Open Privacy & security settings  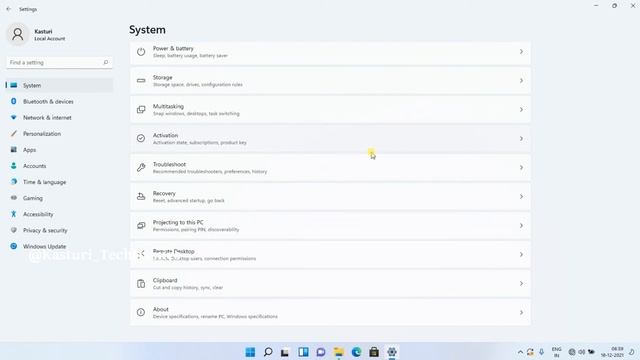pos(60,230)
